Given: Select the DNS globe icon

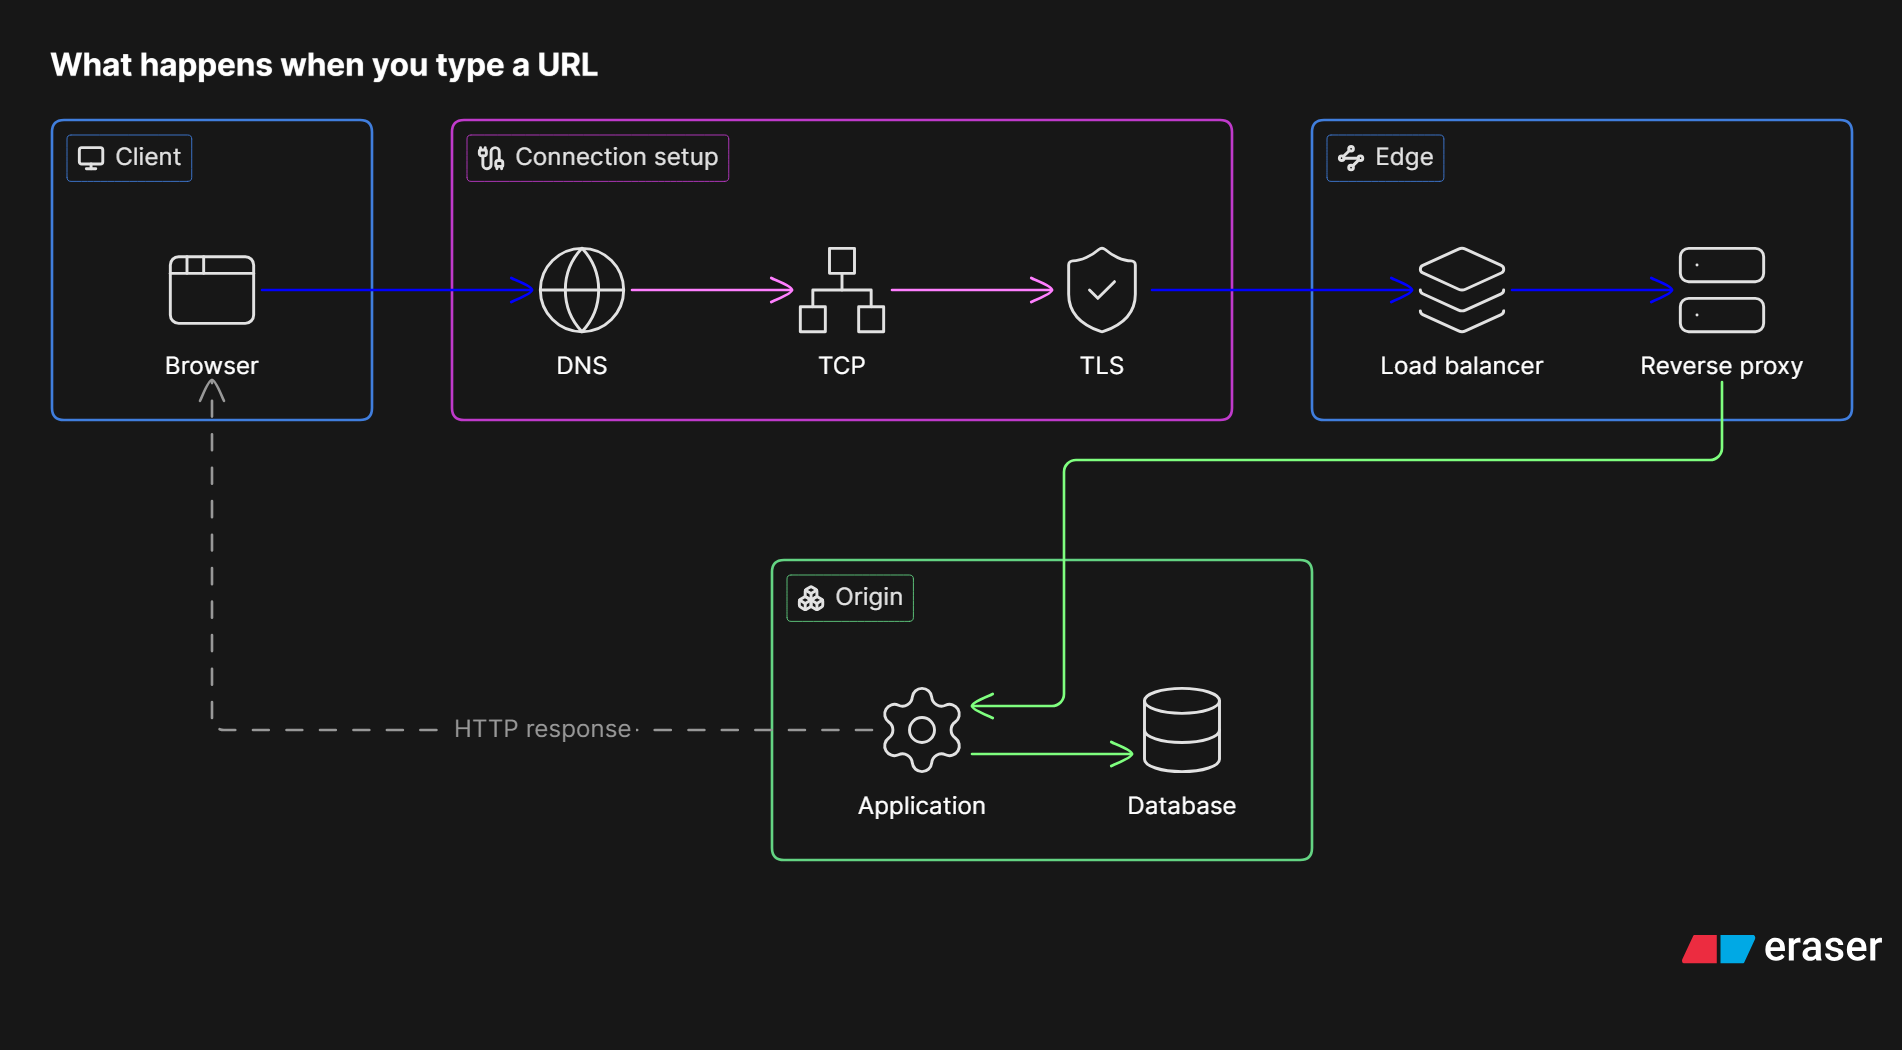Looking at the screenshot, I should point(582,290).
